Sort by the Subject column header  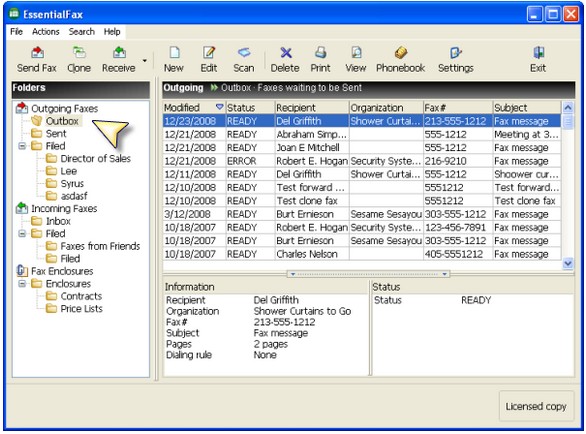[527, 108]
